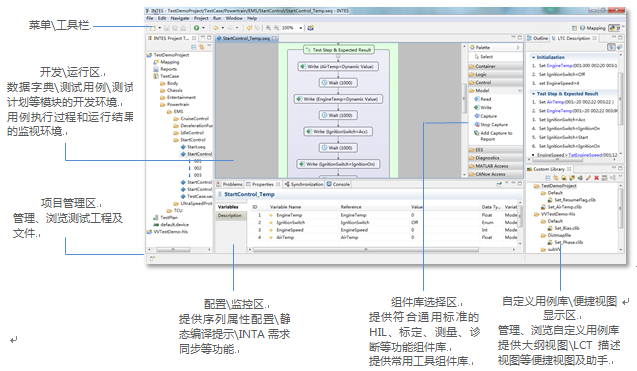Select Add Capture to Report palette item

click(x=493, y=136)
